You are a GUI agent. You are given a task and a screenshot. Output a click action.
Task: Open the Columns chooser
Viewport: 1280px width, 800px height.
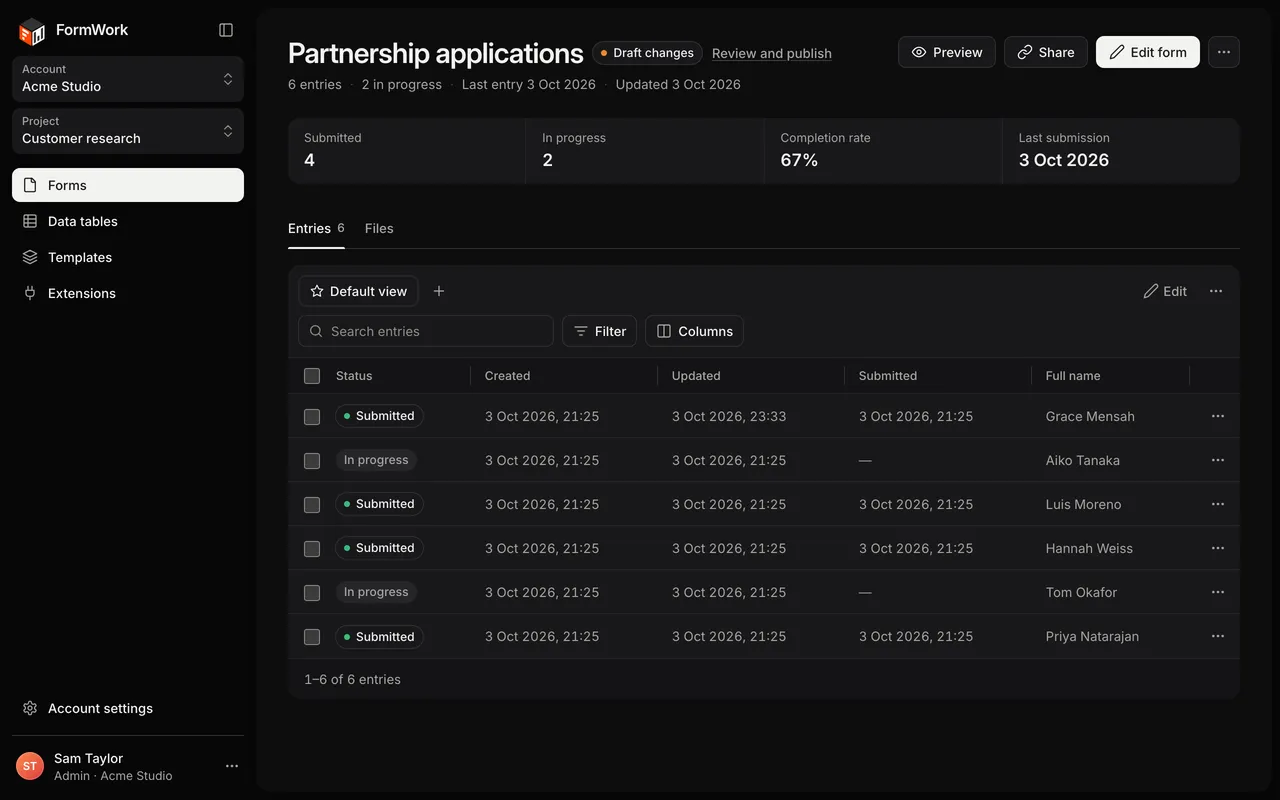point(695,331)
